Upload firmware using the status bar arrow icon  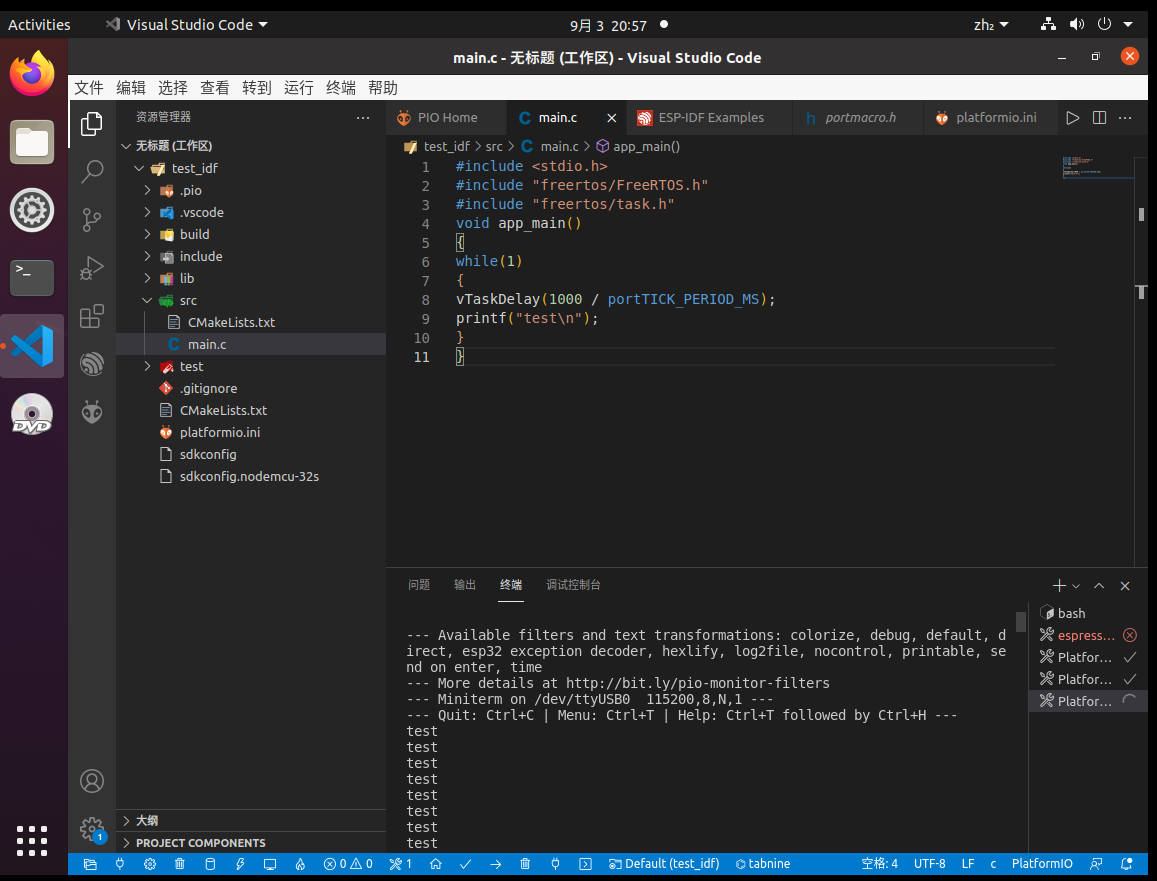[x=495, y=863]
